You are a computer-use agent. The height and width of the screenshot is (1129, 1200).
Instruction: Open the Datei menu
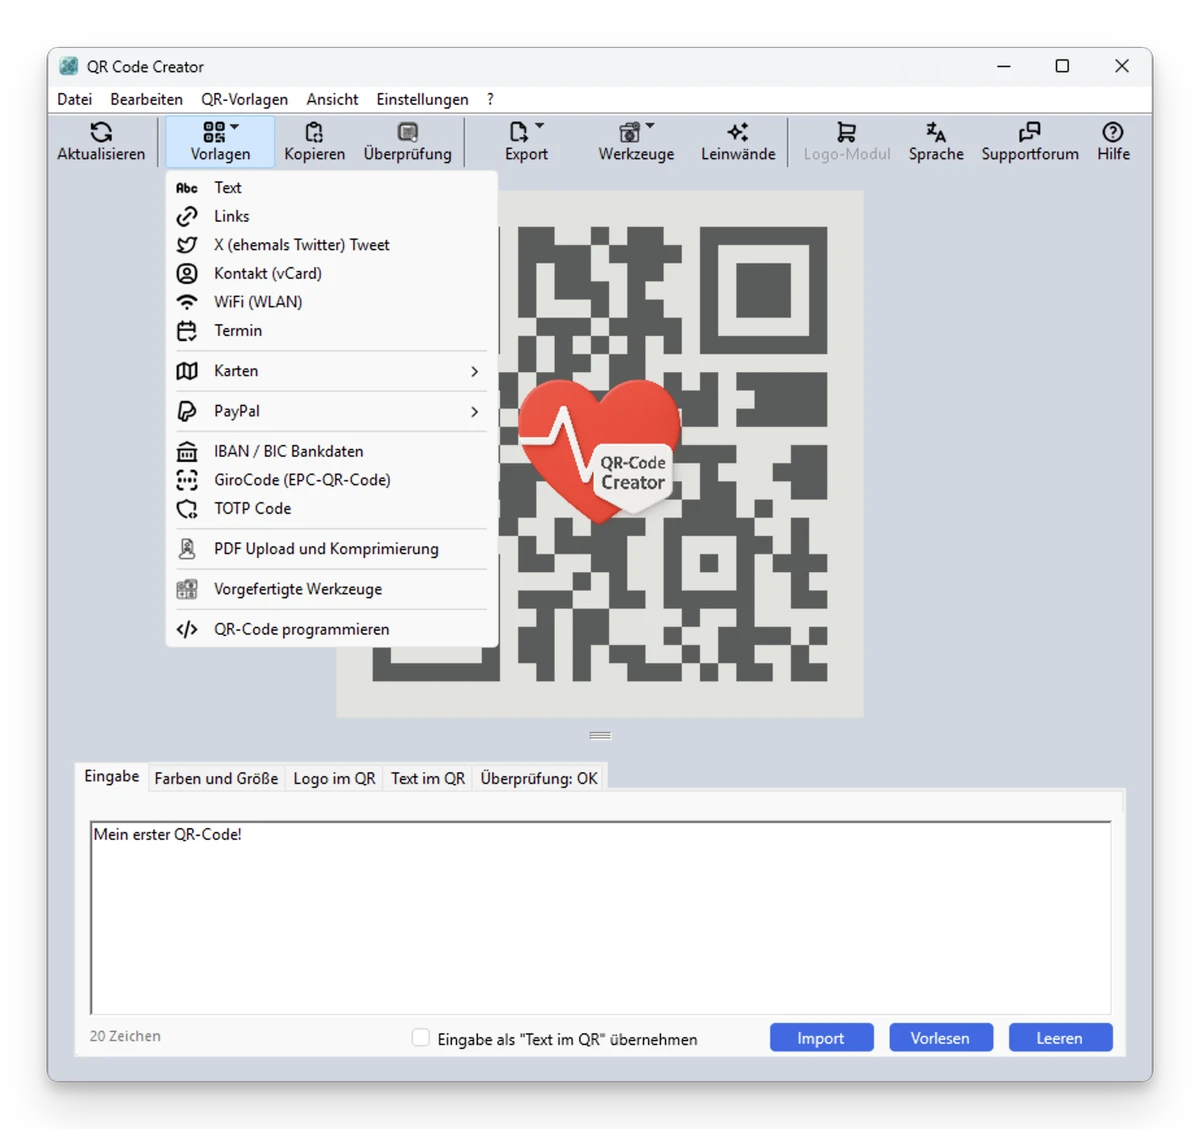(75, 99)
